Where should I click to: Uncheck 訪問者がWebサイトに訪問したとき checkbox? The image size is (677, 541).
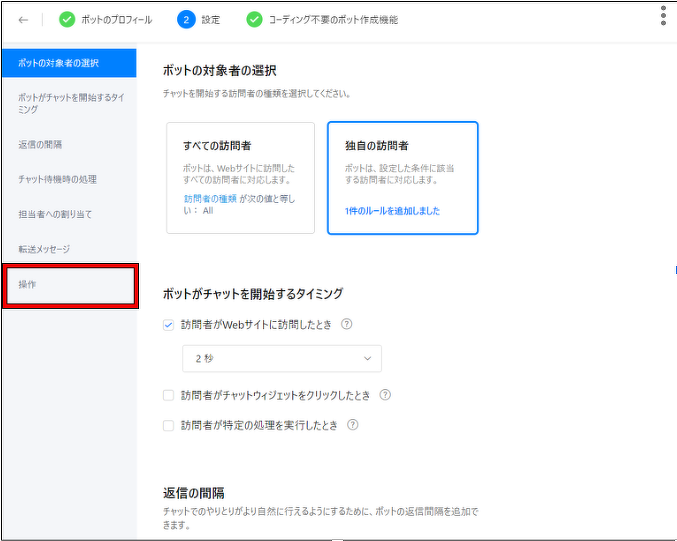pyautogui.click(x=168, y=325)
